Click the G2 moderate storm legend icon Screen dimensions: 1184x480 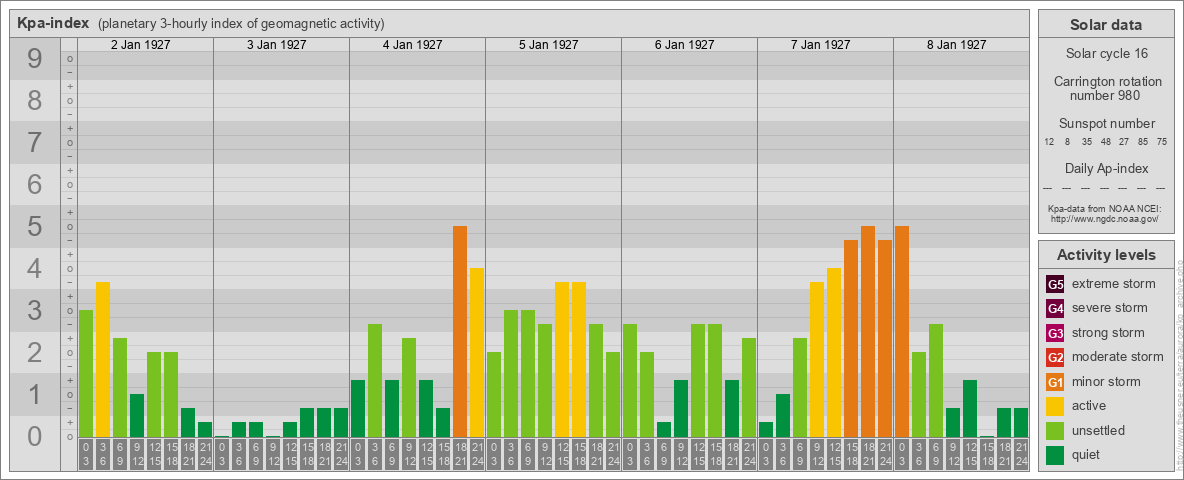(x=1055, y=357)
